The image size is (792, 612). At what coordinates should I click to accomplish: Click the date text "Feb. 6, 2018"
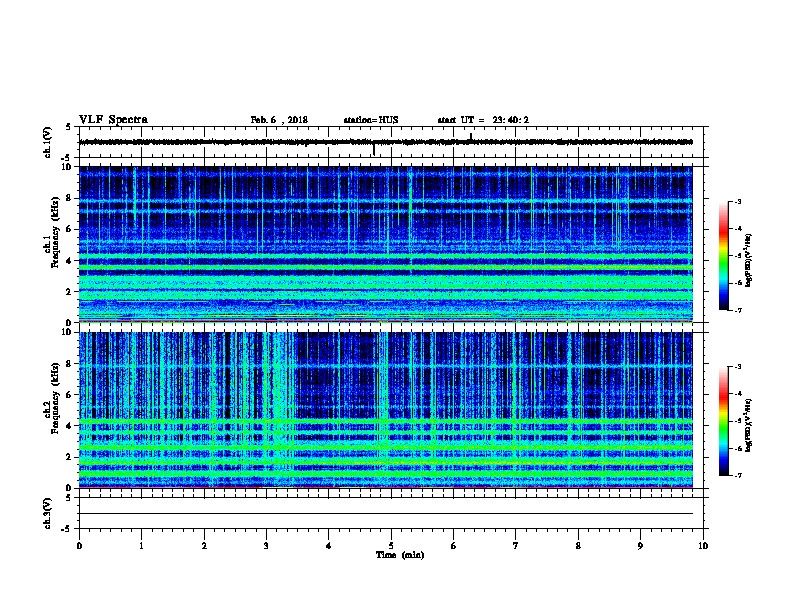pyautogui.click(x=279, y=120)
